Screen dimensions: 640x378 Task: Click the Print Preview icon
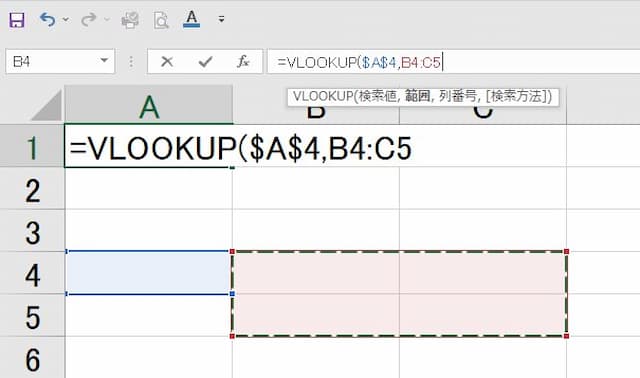click(161, 20)
